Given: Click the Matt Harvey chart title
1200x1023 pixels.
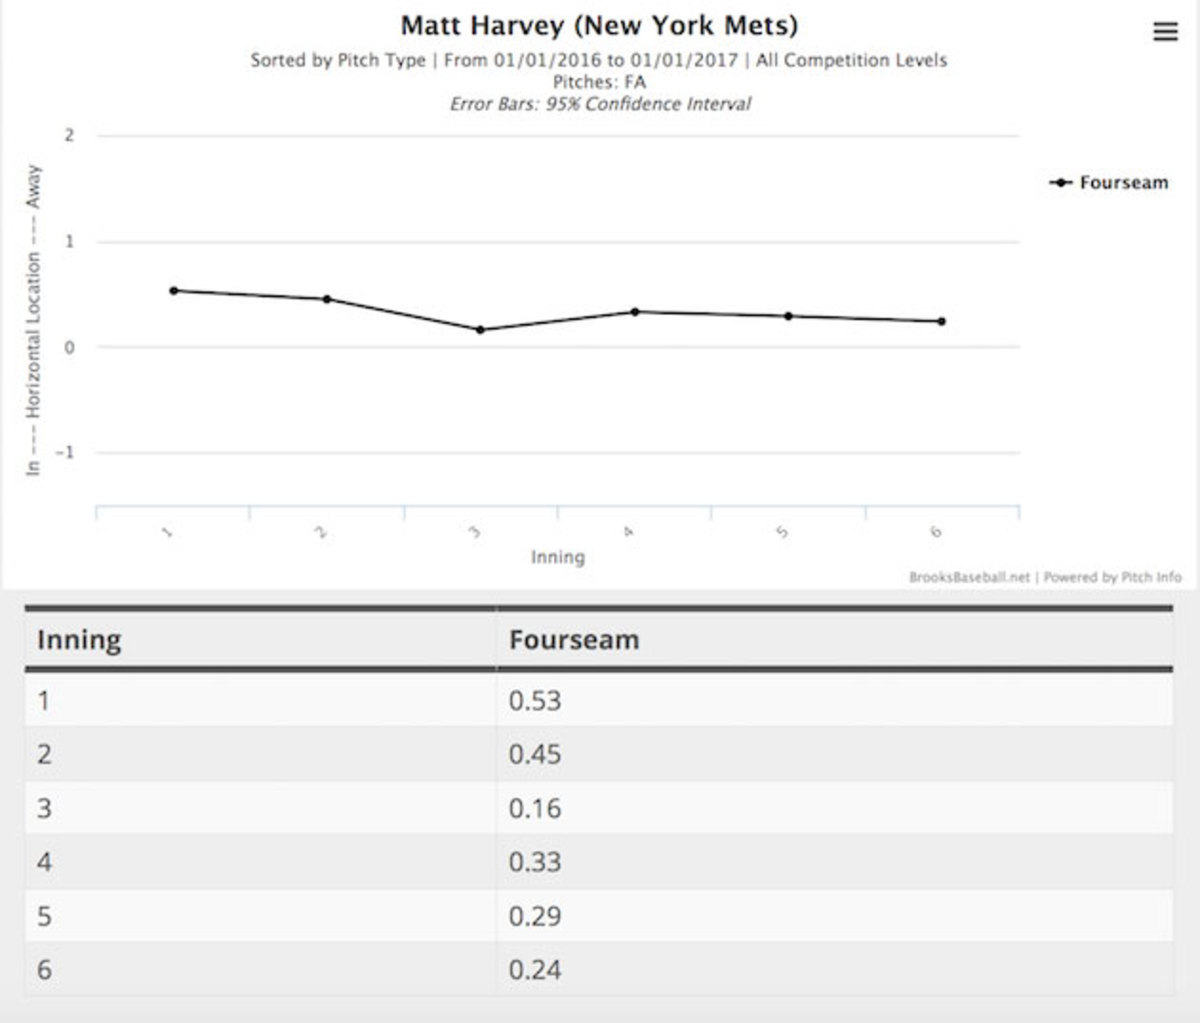Looking at the screenshot, I should 599,25.
